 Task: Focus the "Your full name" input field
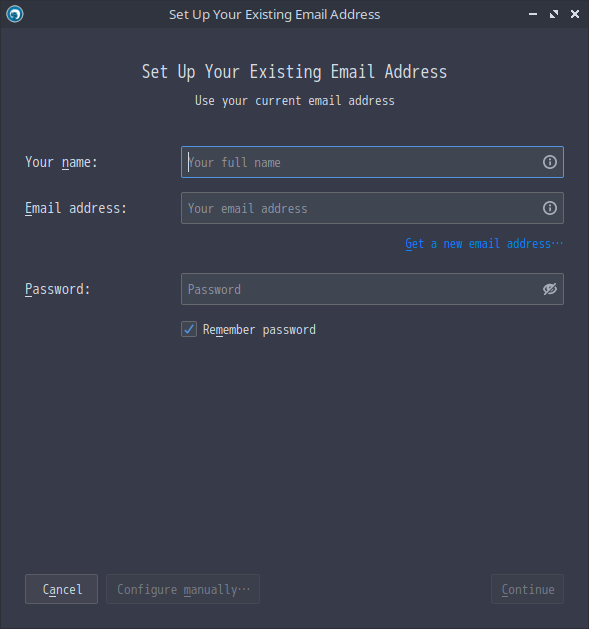(x=372, y=162)
